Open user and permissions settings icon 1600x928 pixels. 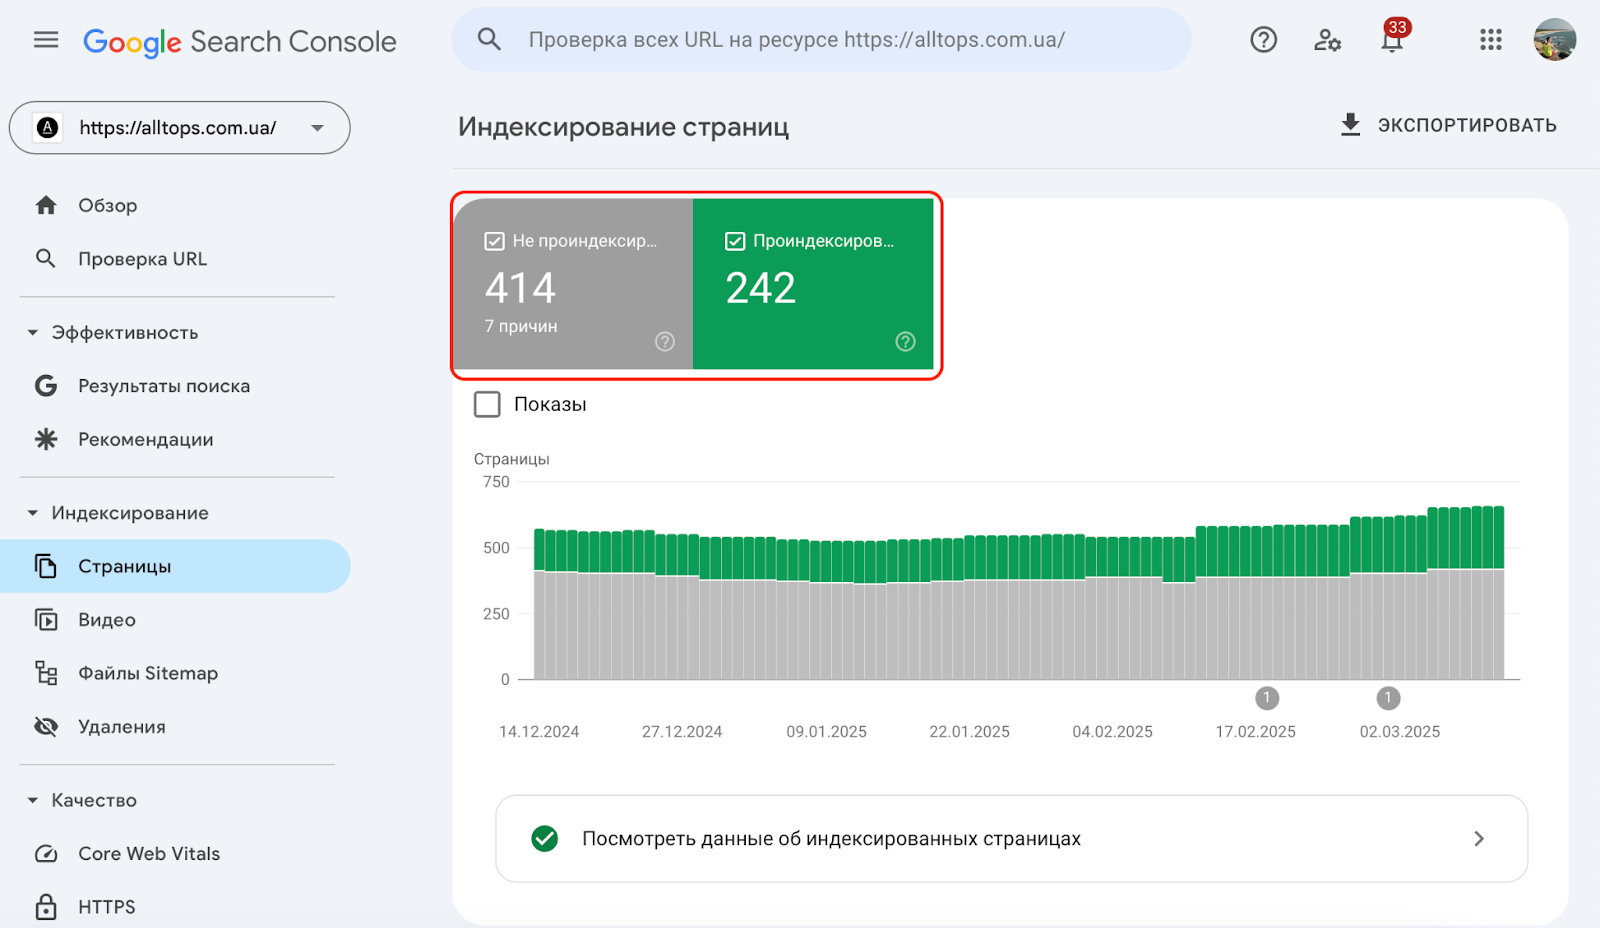[x=1327, y=40]
